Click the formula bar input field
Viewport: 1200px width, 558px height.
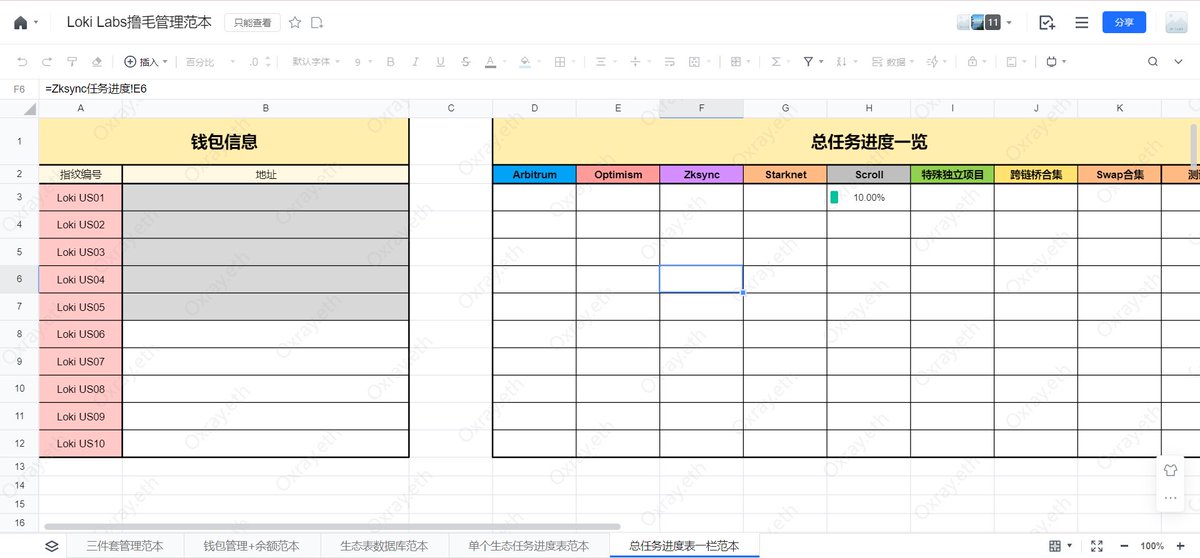(620, 89)
